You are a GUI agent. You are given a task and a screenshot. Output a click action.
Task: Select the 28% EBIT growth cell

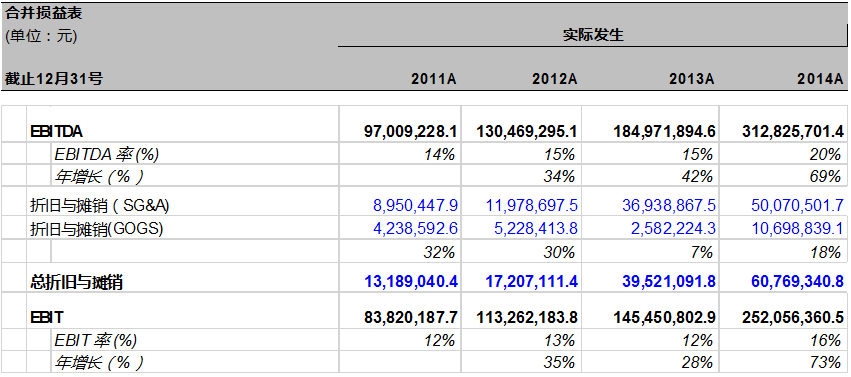click(698, 362)
